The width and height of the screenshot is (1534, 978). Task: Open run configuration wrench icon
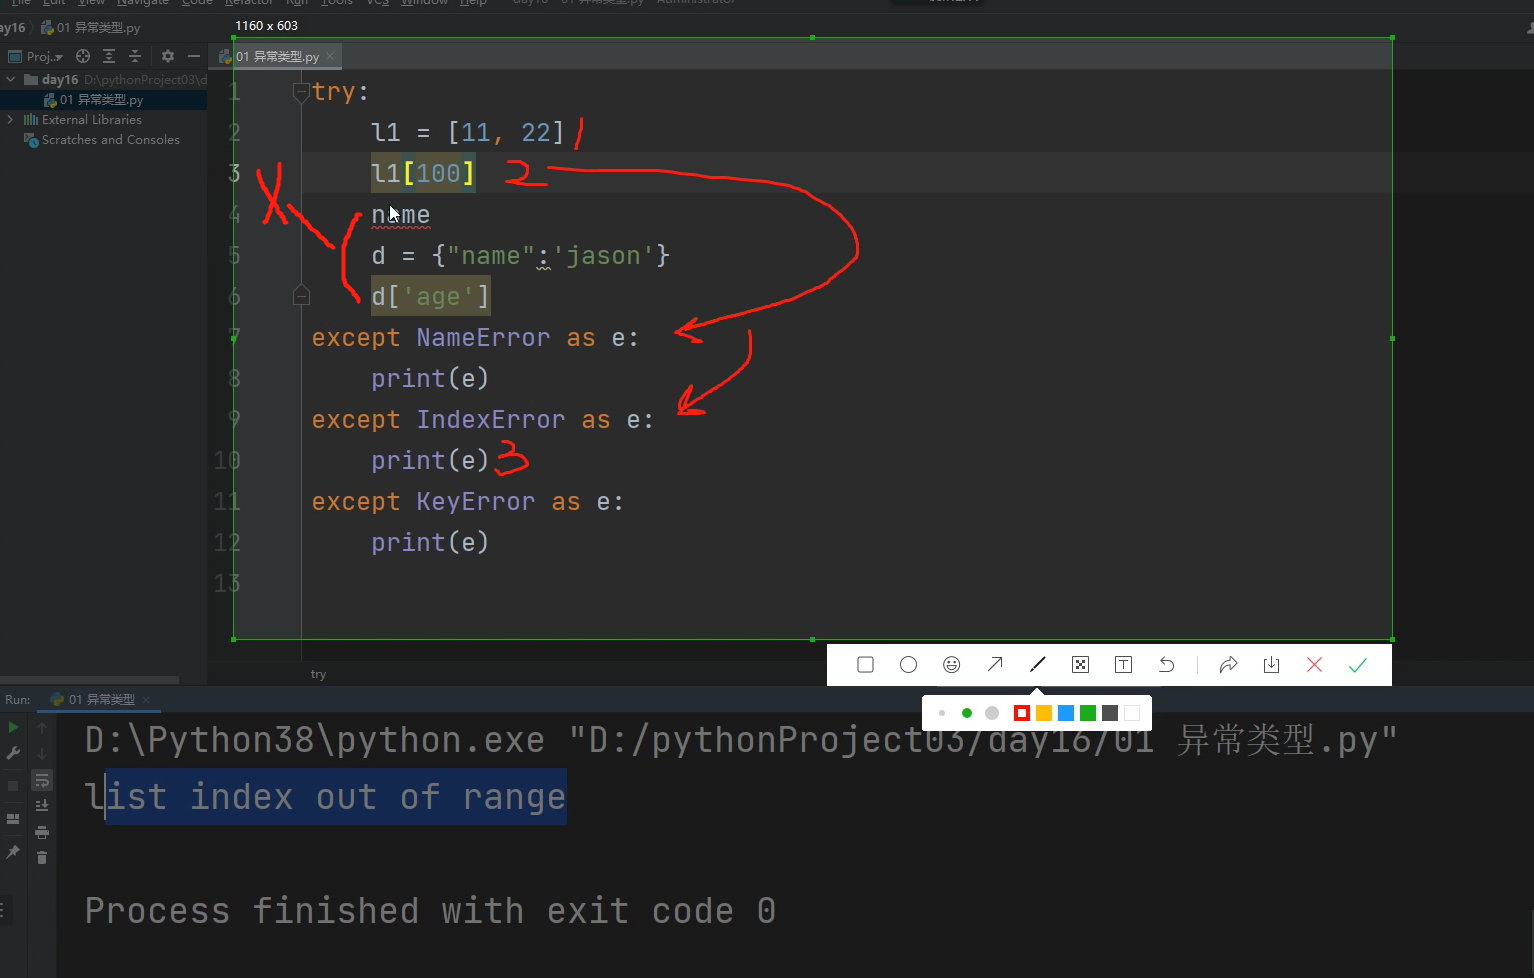(x=13, y=754)
